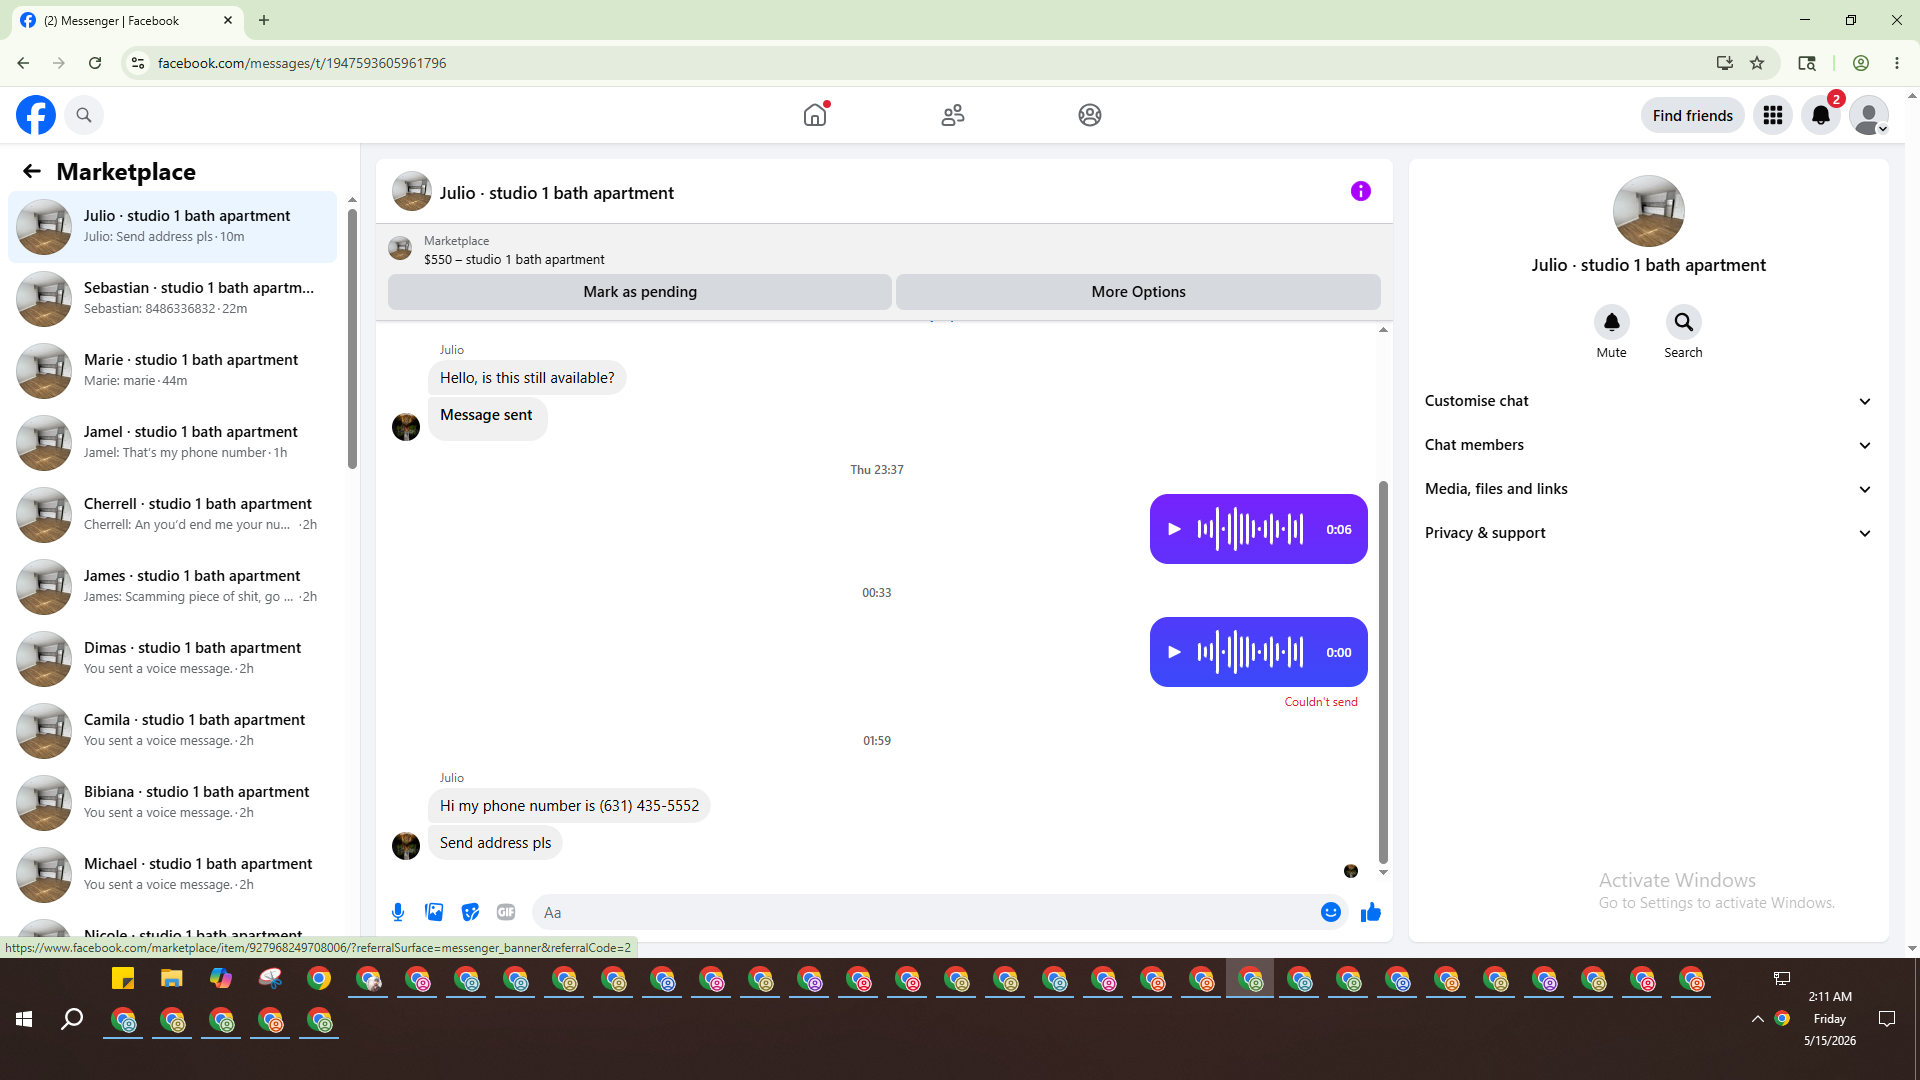This screenshot has height=1080, width=1920.
Task: Click Mark as pending button
Action: point(640,292)
